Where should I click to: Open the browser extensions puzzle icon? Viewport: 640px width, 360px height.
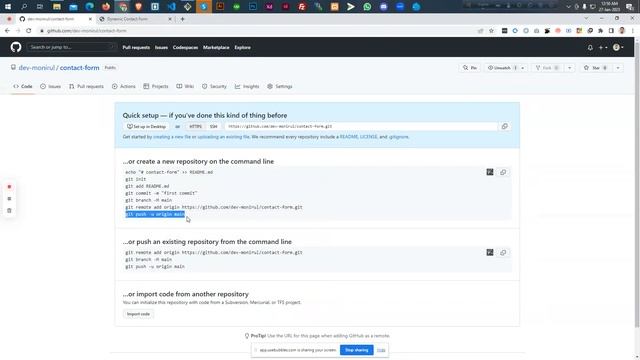(600, 31)
